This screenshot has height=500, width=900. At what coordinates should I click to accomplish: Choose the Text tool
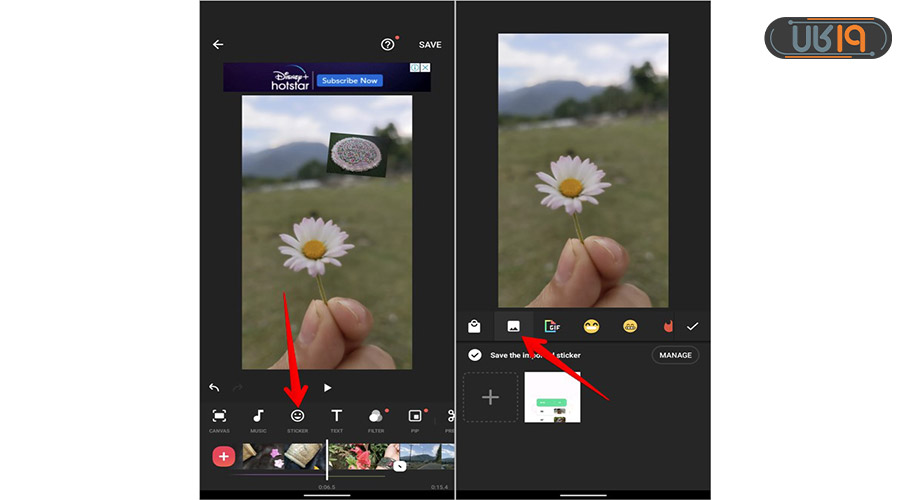(x=336, y=419)
